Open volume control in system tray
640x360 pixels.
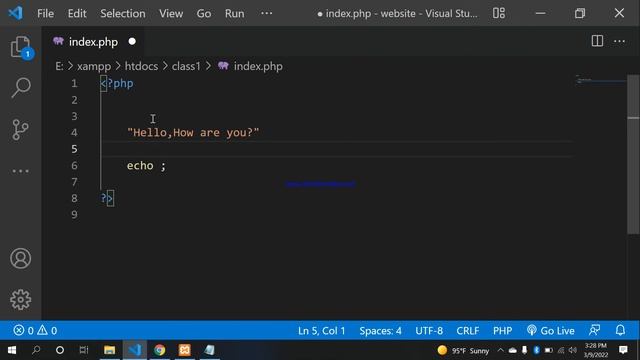[573, 350]
